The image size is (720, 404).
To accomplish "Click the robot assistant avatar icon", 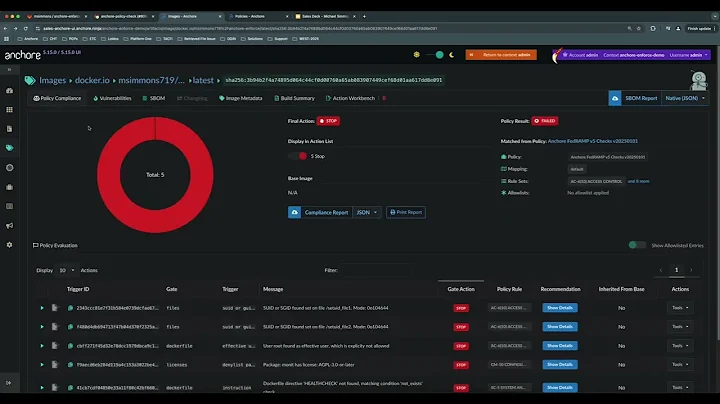I will click(x=698, y=80).
